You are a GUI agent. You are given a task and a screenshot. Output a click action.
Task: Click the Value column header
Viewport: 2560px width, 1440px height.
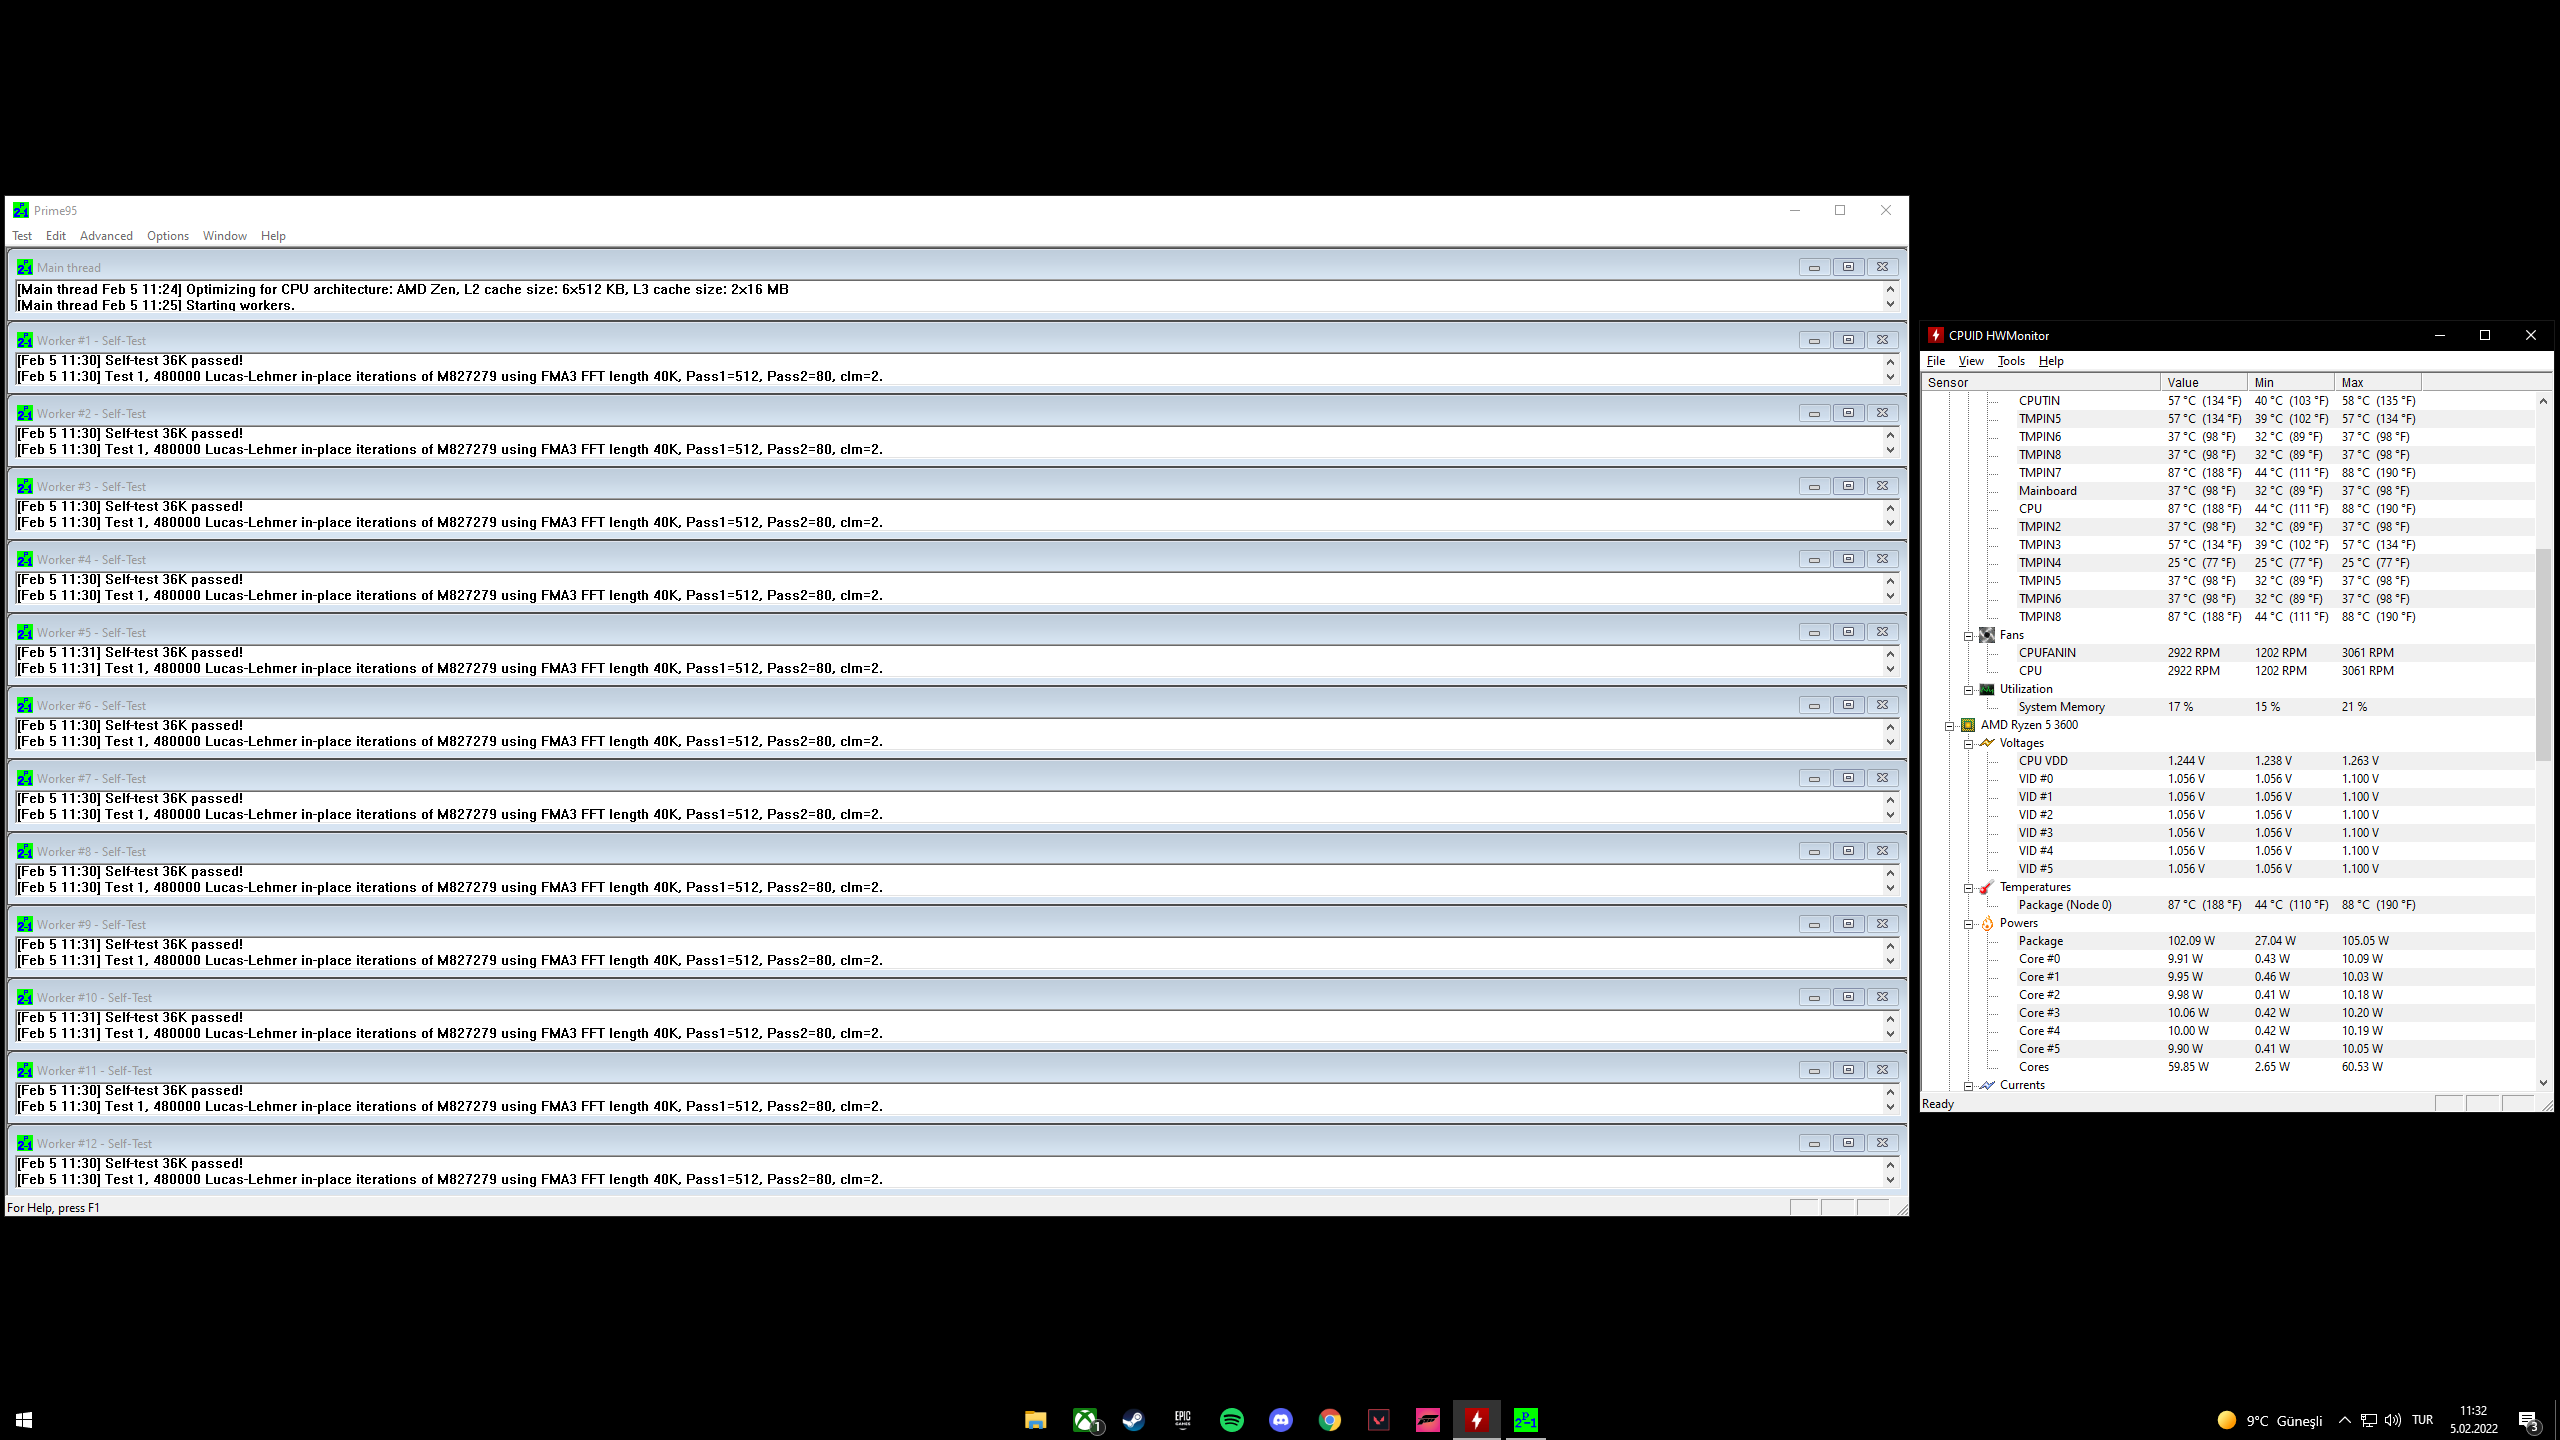2202,382
